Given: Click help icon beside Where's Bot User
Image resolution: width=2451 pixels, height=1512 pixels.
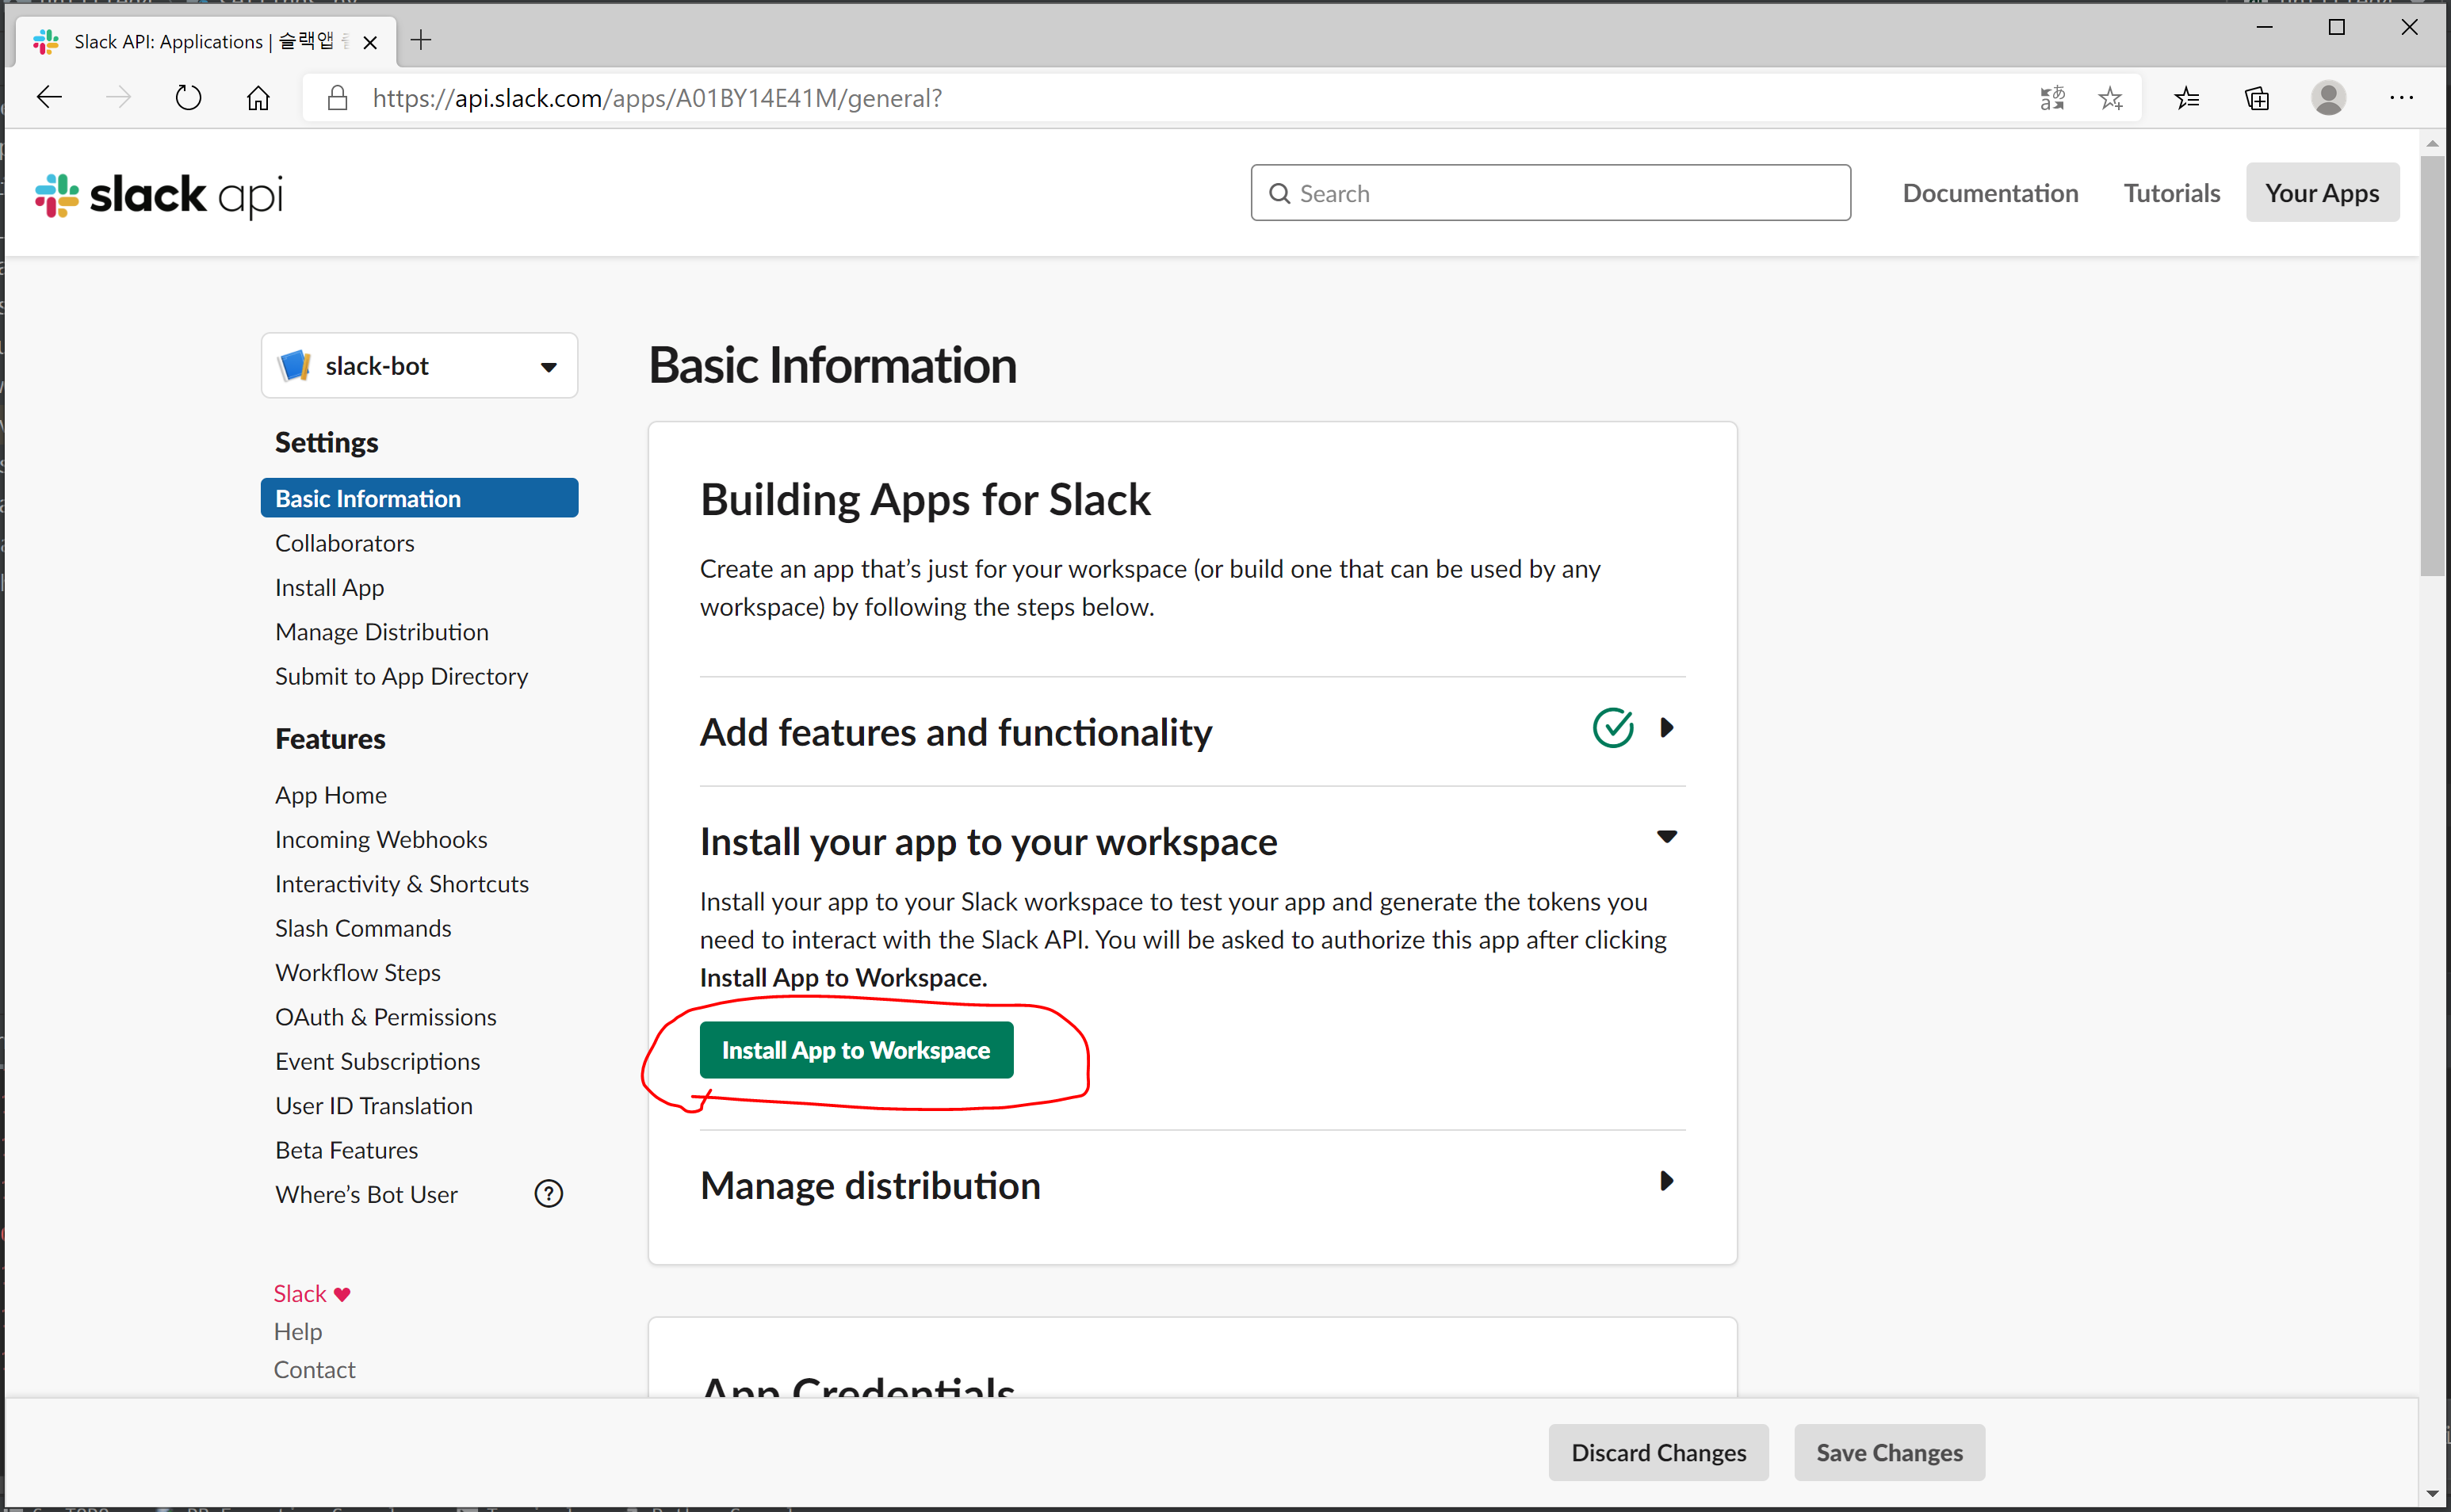Looking at the screenshot, I should tap(548, 1193).
